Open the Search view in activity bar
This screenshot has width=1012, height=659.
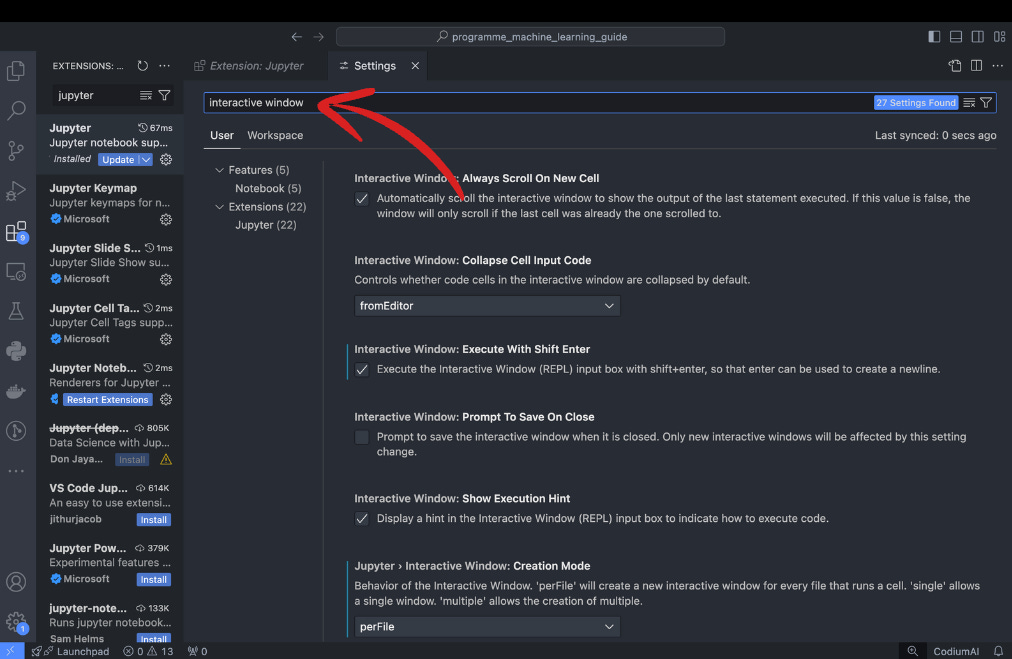coord(16,110)
